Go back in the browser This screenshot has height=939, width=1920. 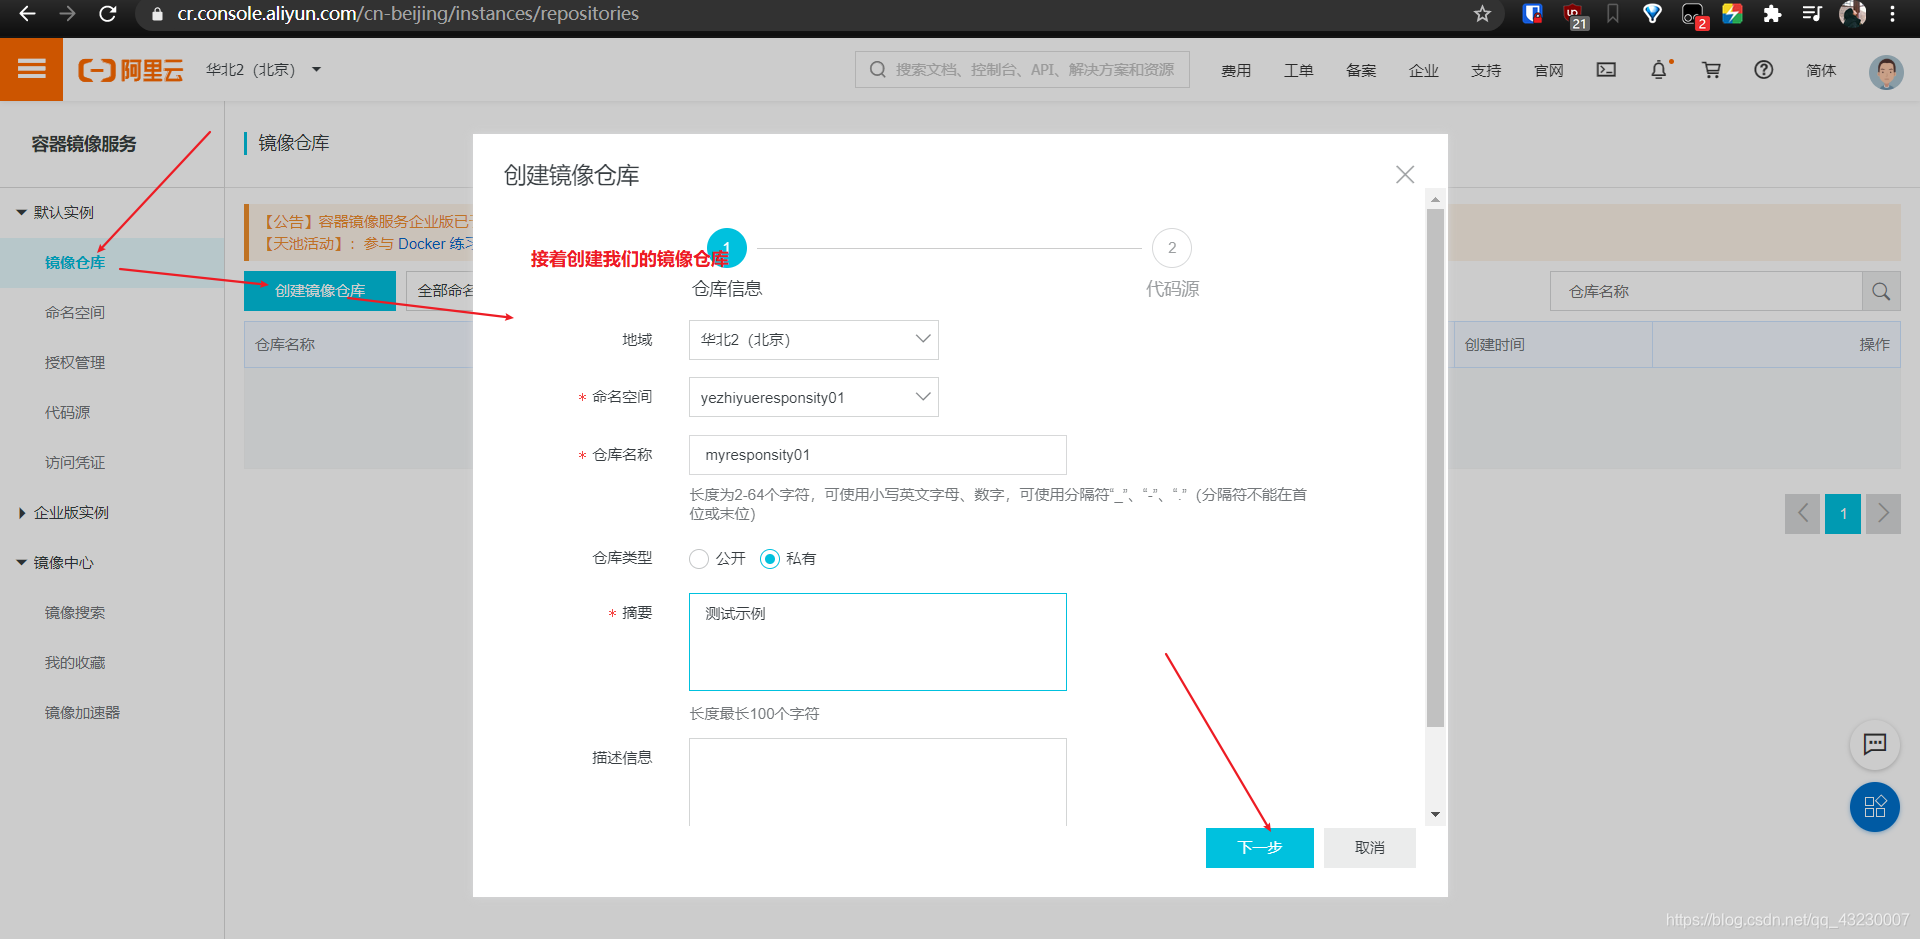point(27,14)
